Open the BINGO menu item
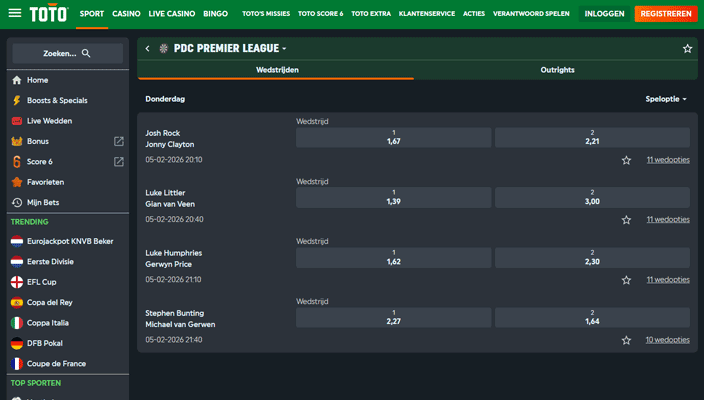 point(216,14)
